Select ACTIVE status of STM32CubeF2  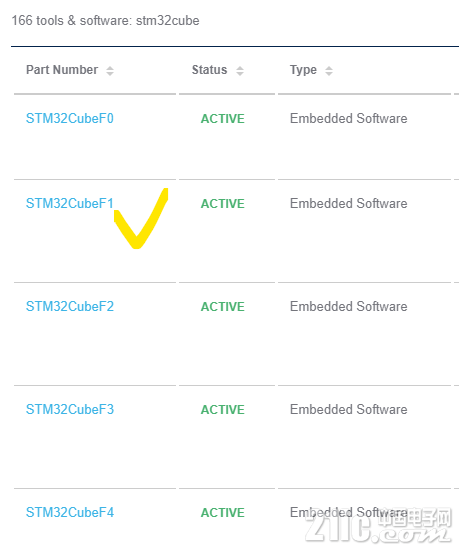[x=222, y=307]
